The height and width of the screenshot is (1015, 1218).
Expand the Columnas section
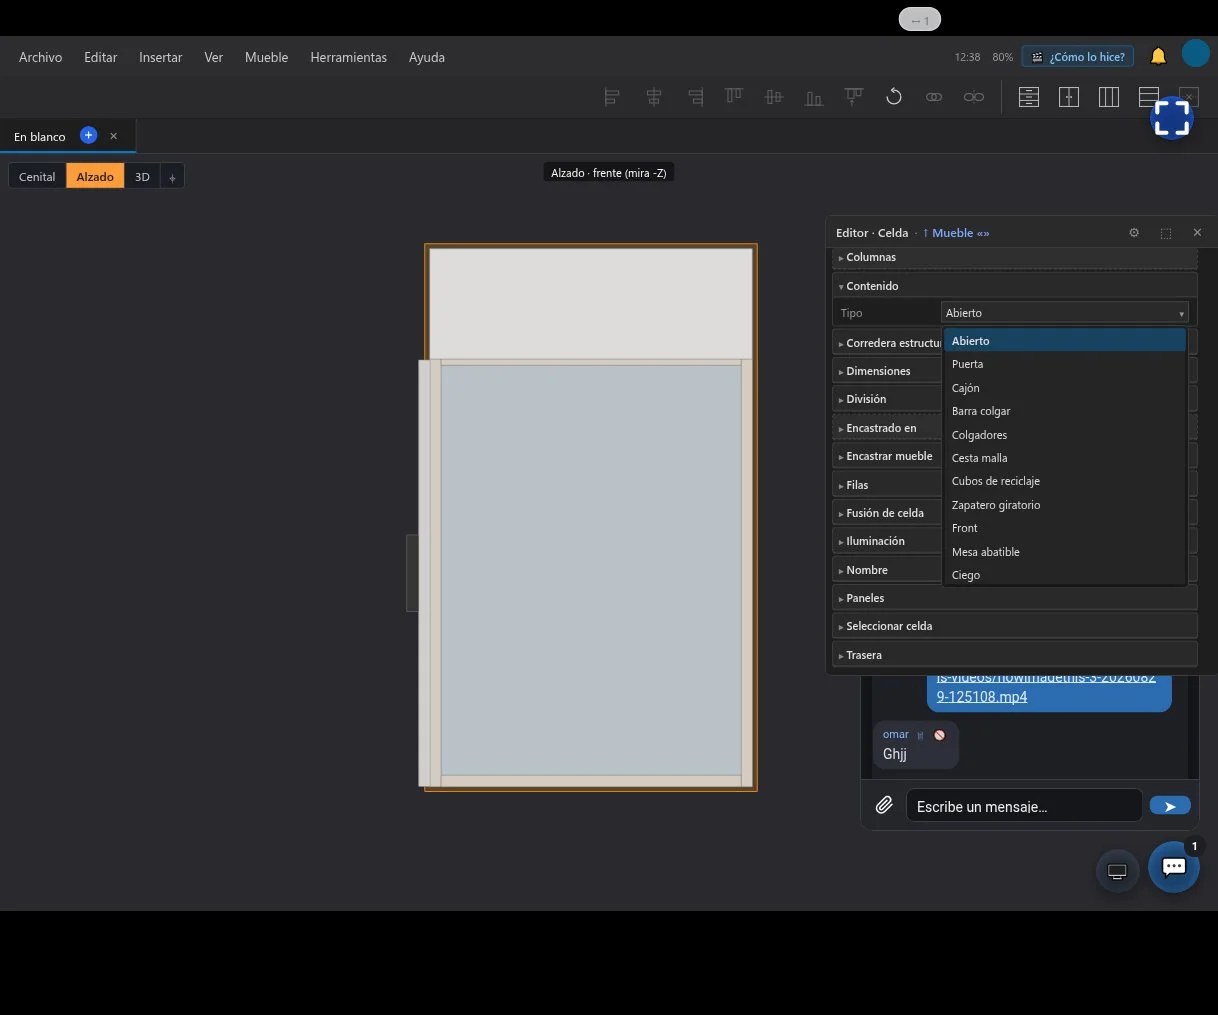point(1015,257)
